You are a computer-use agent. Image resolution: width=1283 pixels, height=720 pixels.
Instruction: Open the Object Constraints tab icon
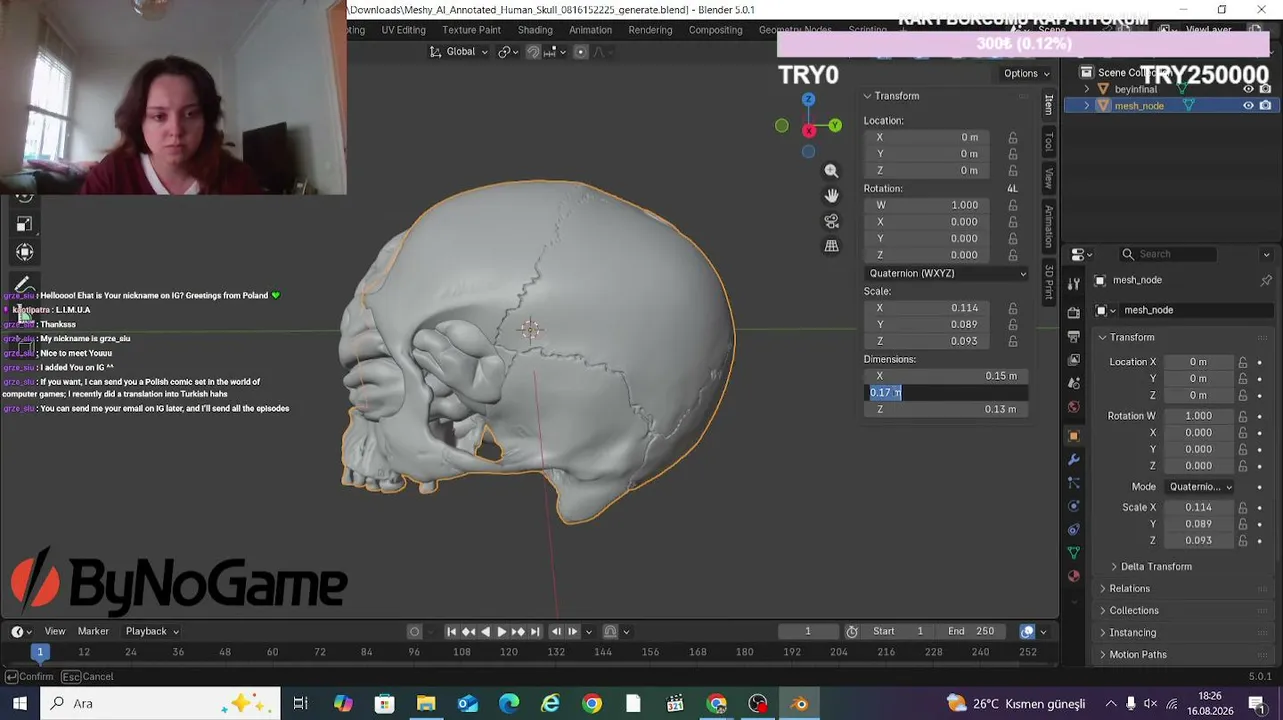point(1074,530)
